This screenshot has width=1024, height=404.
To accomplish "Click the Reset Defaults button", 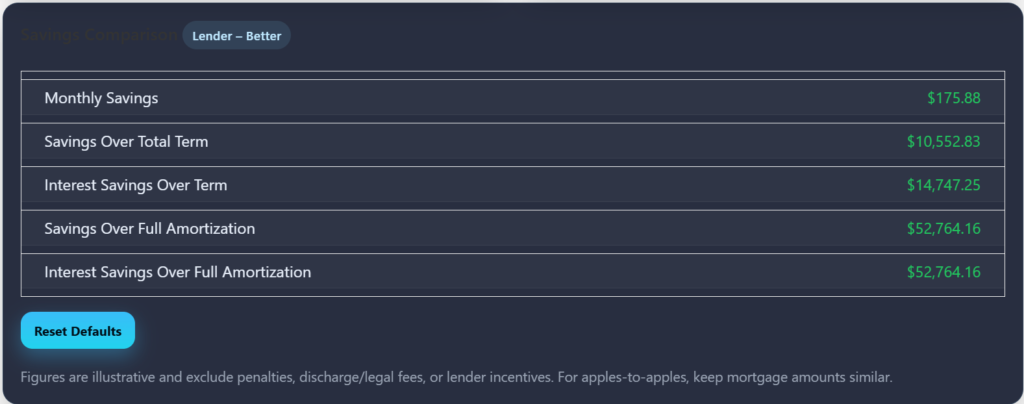I will (x=78, y=331).
